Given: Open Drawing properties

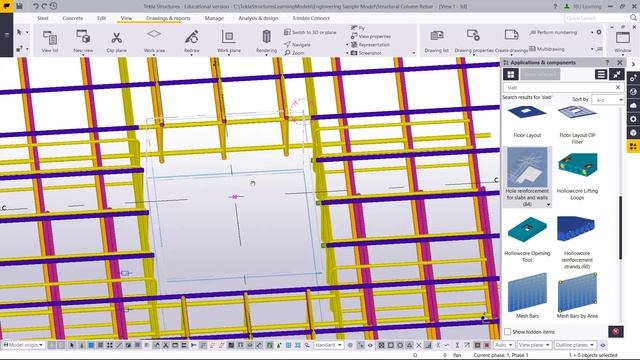Looking at the screenshot, I should [x=473, y=41].
